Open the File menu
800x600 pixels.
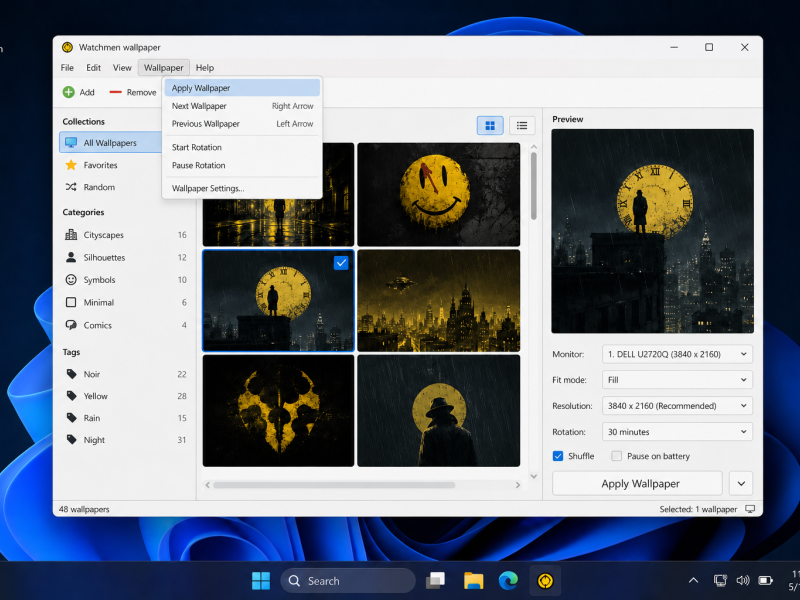67,67
